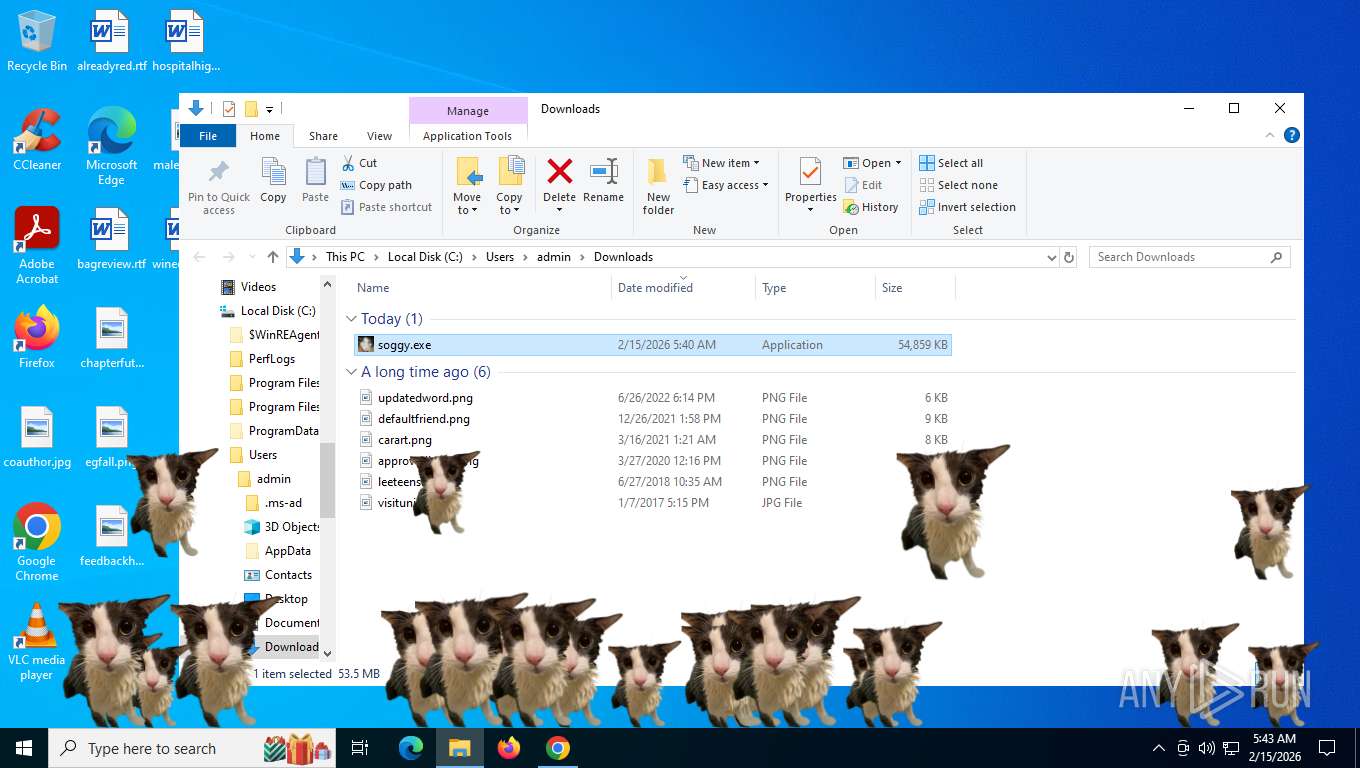This screenshot has width=1360, height=768.
Task: Open the File menu tab
Action: (x=208, y=136)
